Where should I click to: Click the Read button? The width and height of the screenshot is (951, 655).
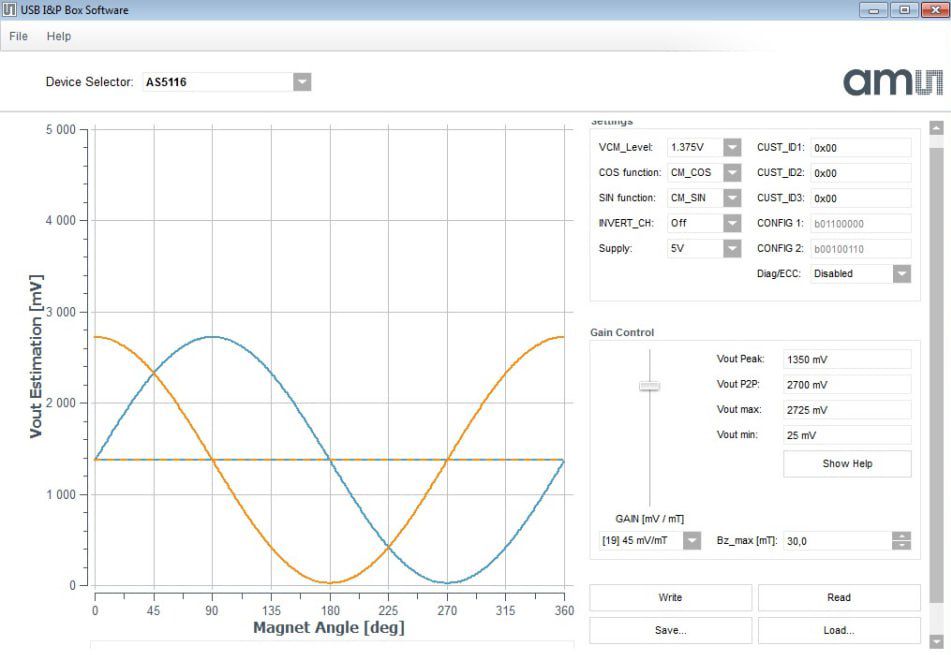tap(838, 597)
